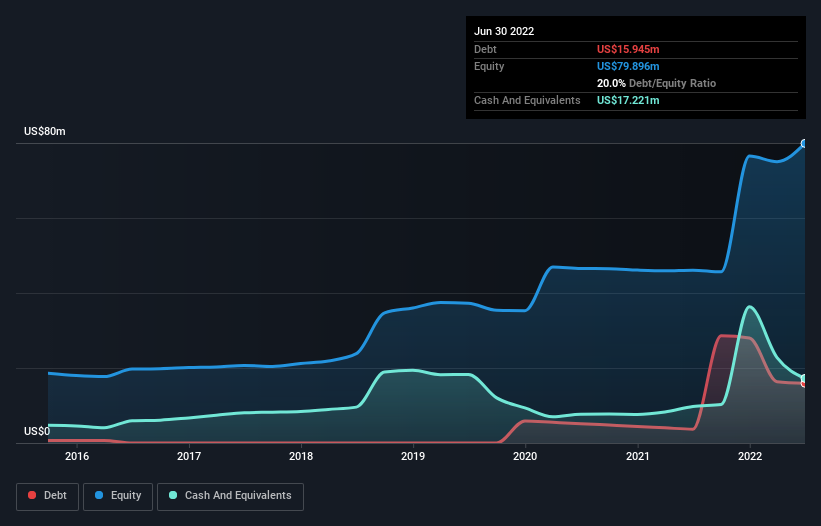Click the US$0 y-axis label
The image size is (821, 526).
tap(37, 431)
